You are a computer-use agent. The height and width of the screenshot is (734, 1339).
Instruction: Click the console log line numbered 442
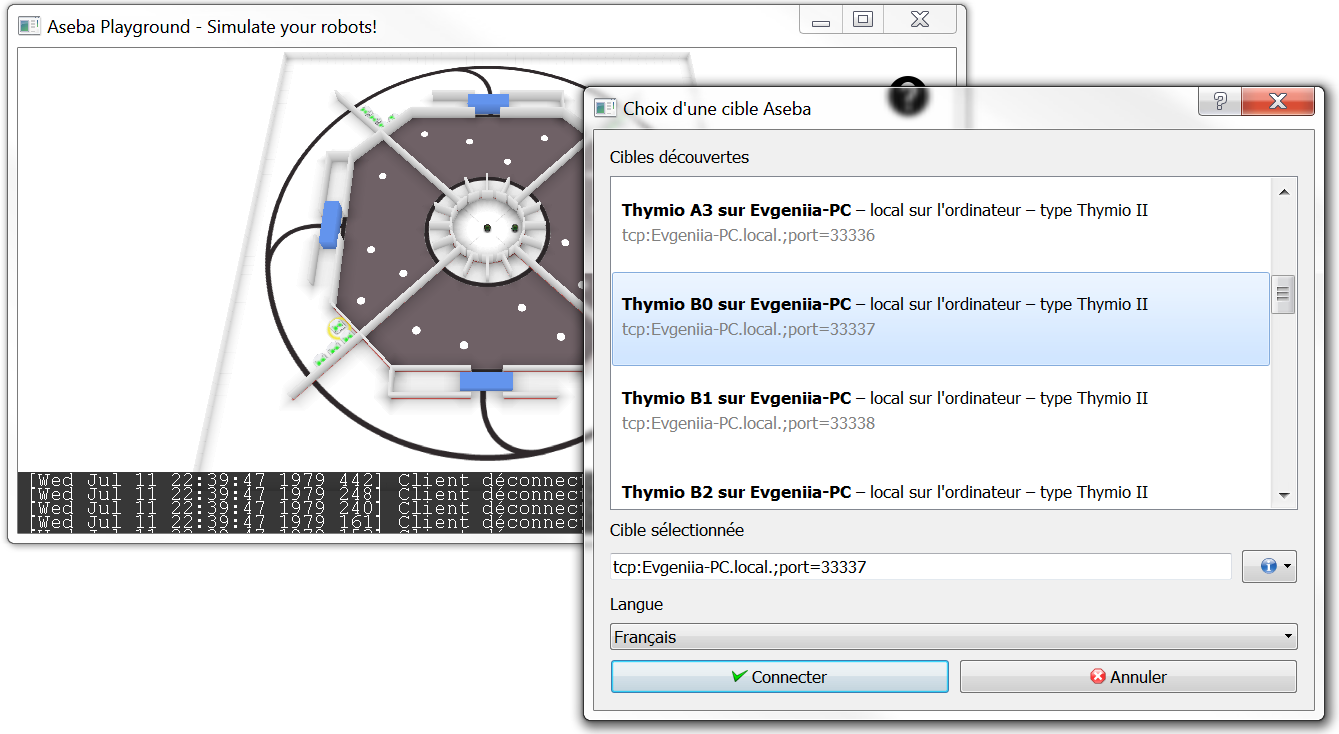pyautogui.click(x=305, y=479)
